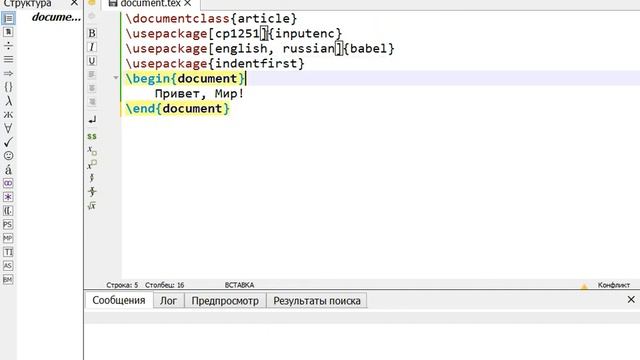Viewport: 640px width, 360px height.
Task: Apply underline with the U button
Action: click(x=92, y=61)
